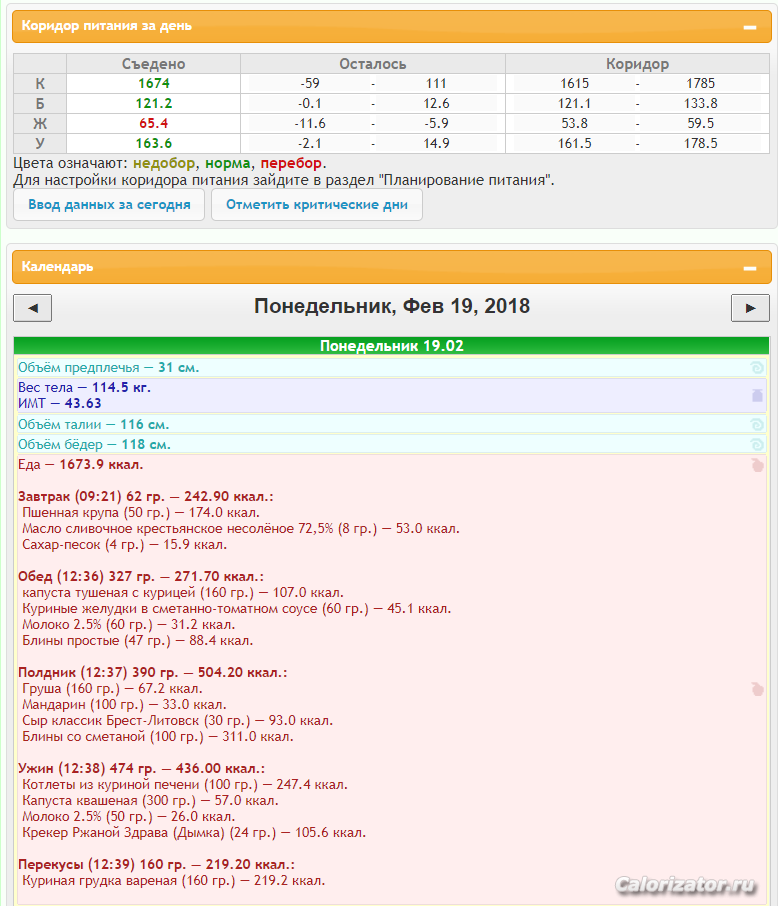Viewport: 778px width, 906px height.
Task: Click the Коридор column header
Action: click(638, 64)
